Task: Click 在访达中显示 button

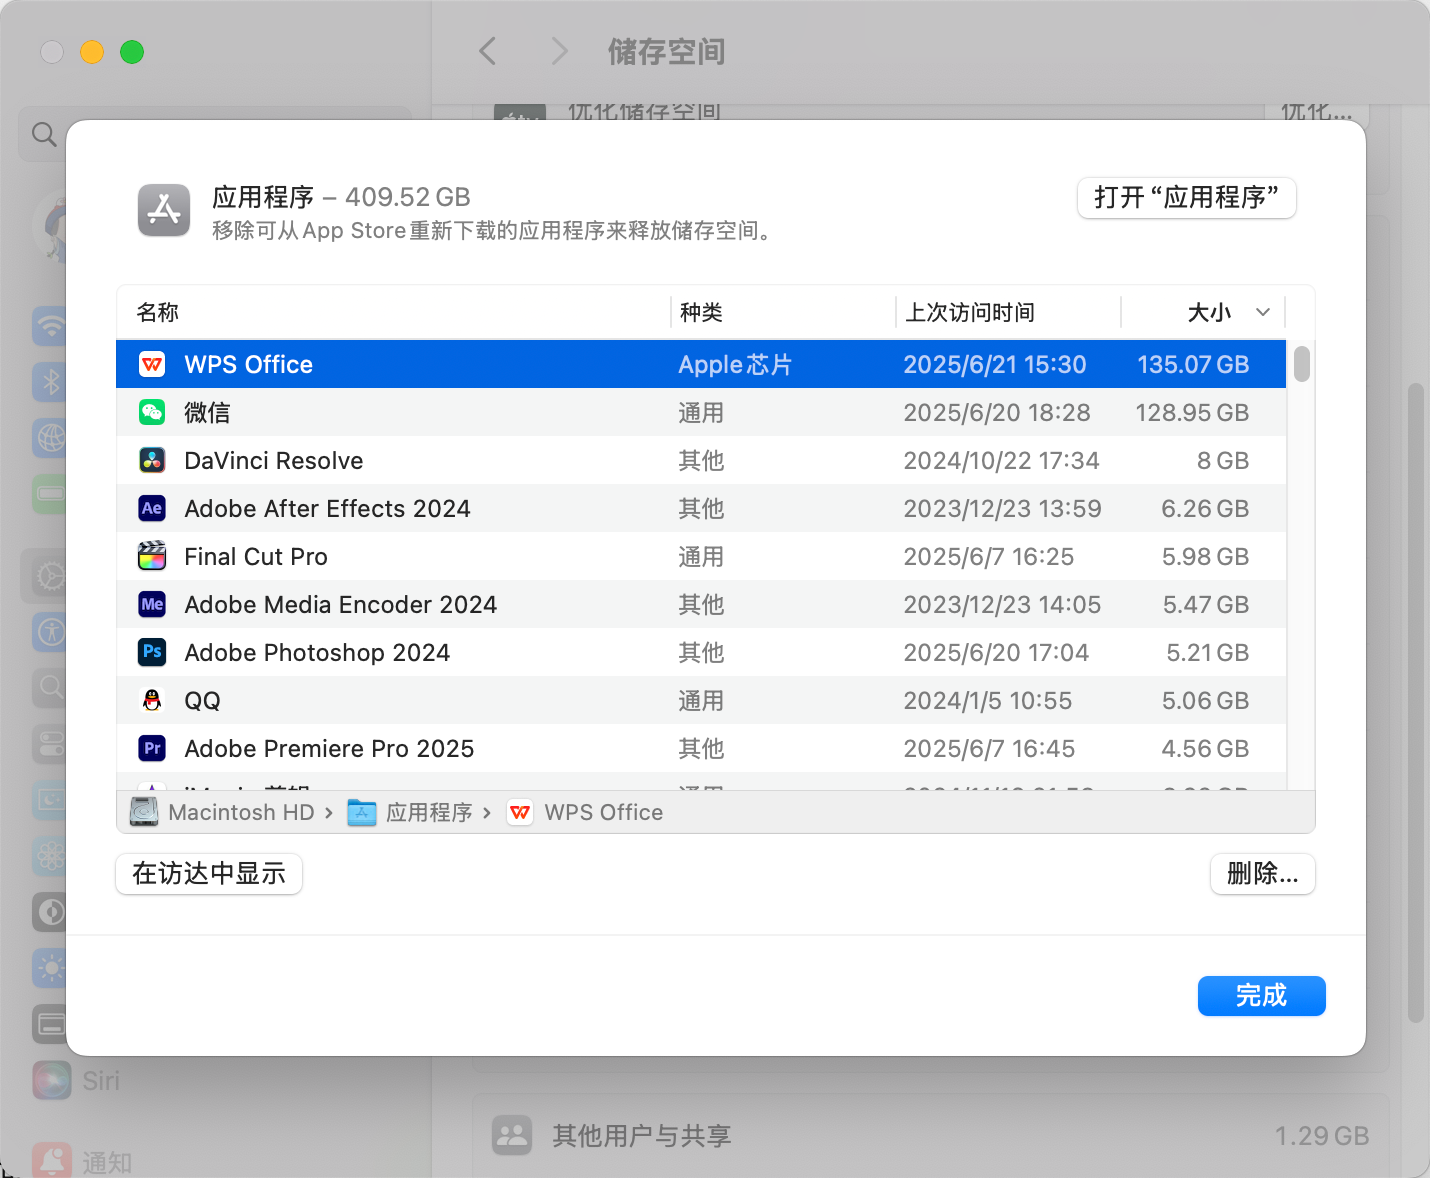Action: pos(209,874)
